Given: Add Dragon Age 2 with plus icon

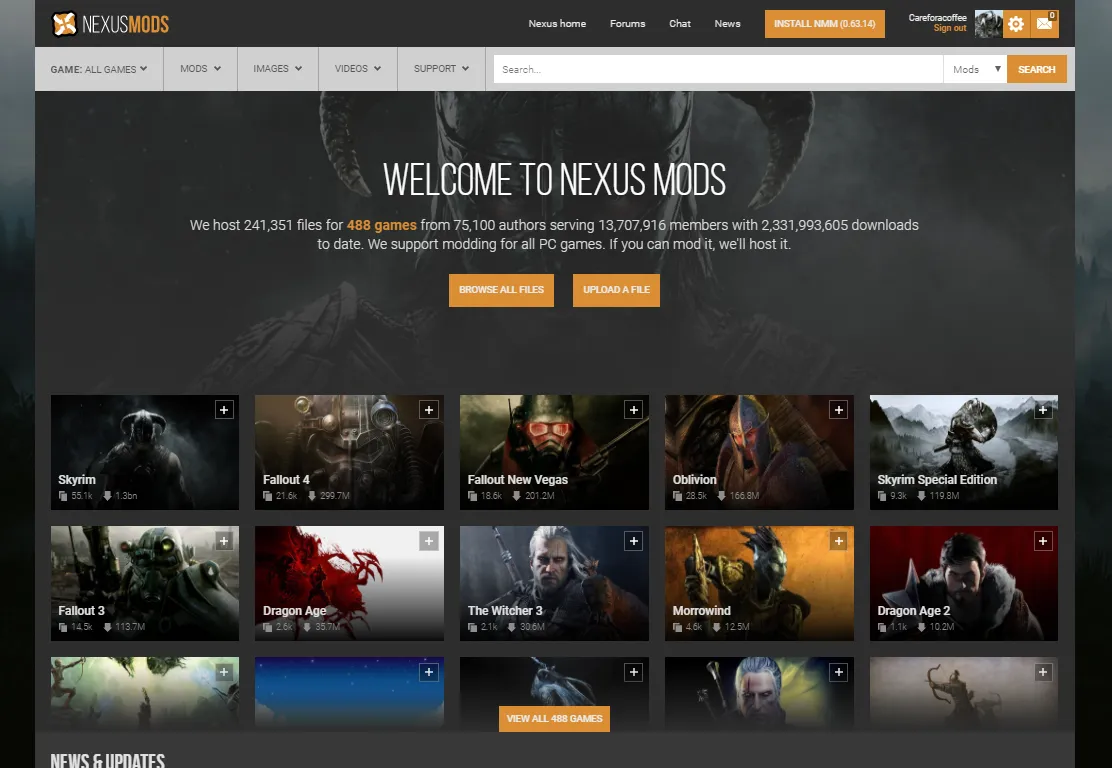Looking at the screenshot, I should [x=1042, y=541].
